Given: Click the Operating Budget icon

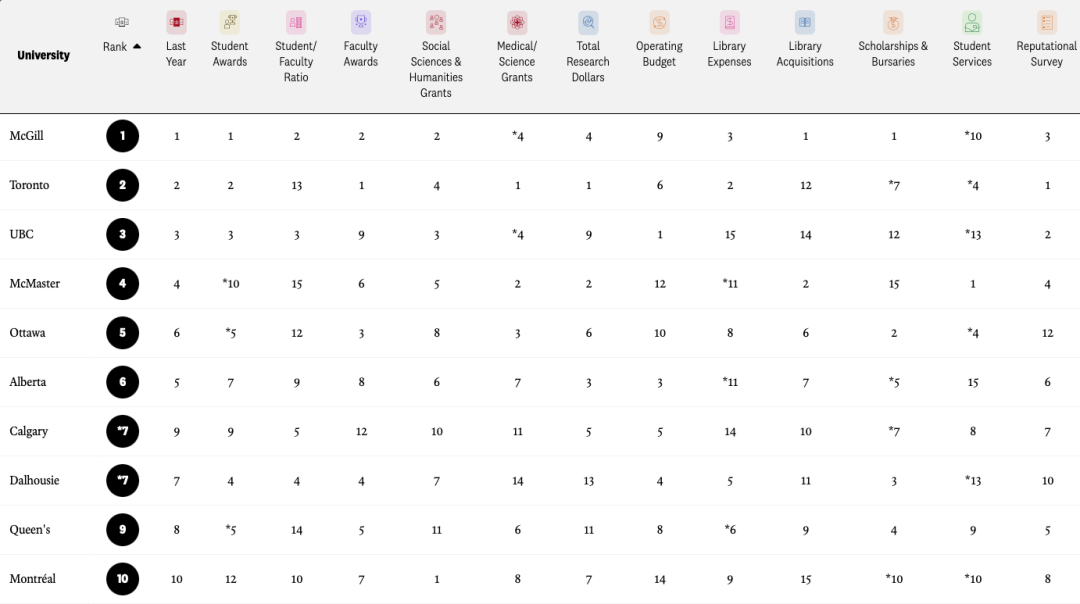Looking at the screenshot, I should coord(659,23).
